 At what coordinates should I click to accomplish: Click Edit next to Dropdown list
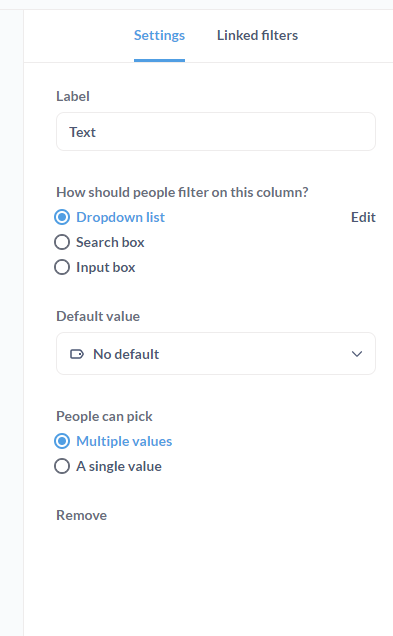pyautogui.click(x=363, y=217)
